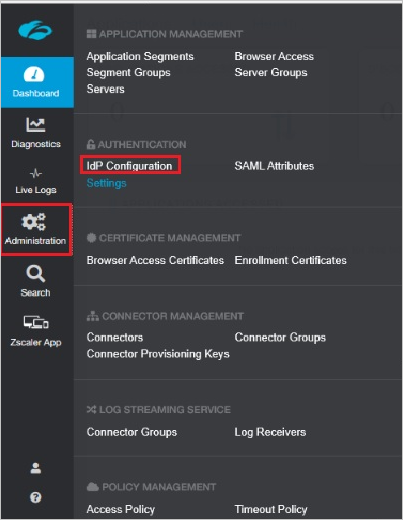This screenshot has width=403, height=520.
Task: Click the Application Management grid icon
Action: pyautogui.click(x=91, y=34)
